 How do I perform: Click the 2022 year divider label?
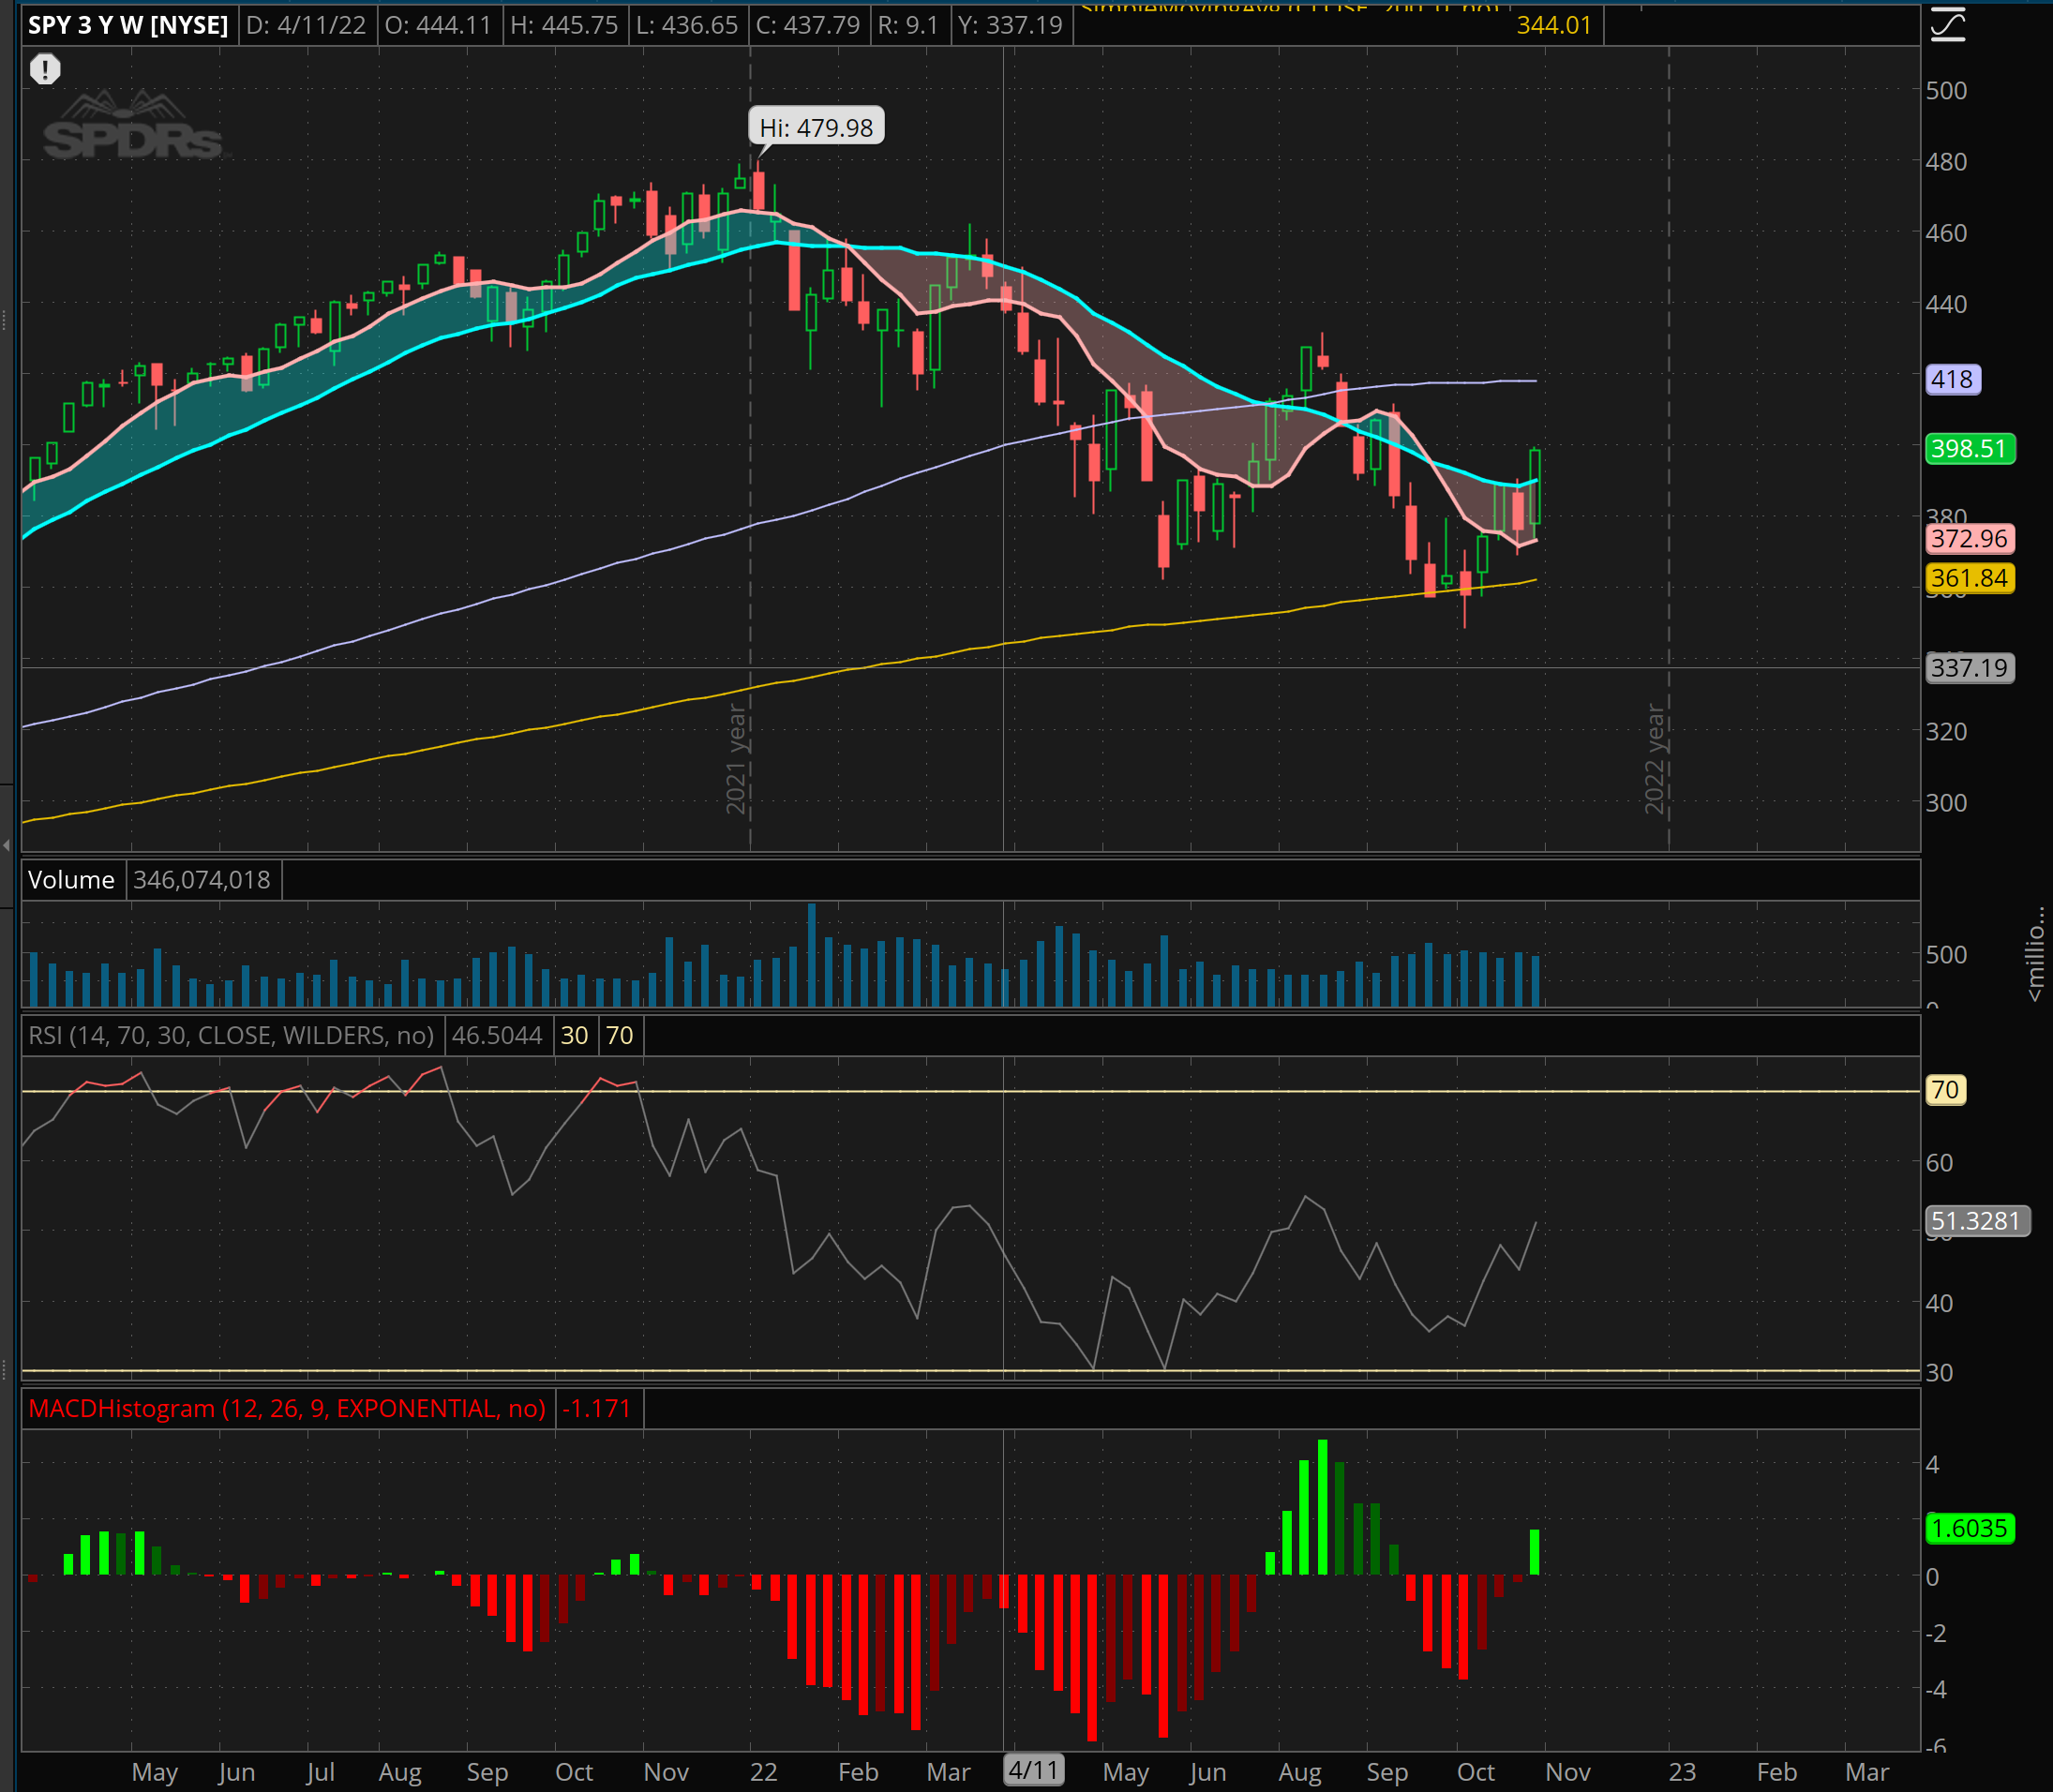click(1655, 759)
